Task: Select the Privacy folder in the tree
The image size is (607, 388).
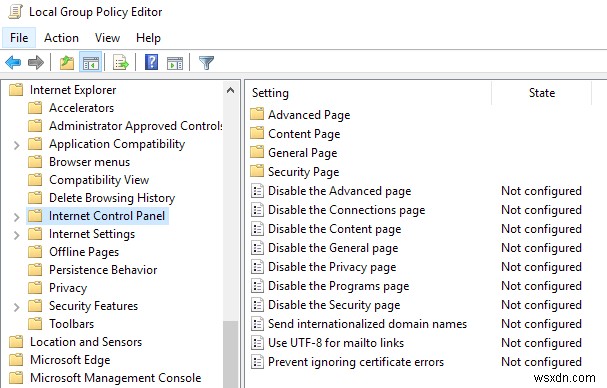Action: click(x=68, y=288)
